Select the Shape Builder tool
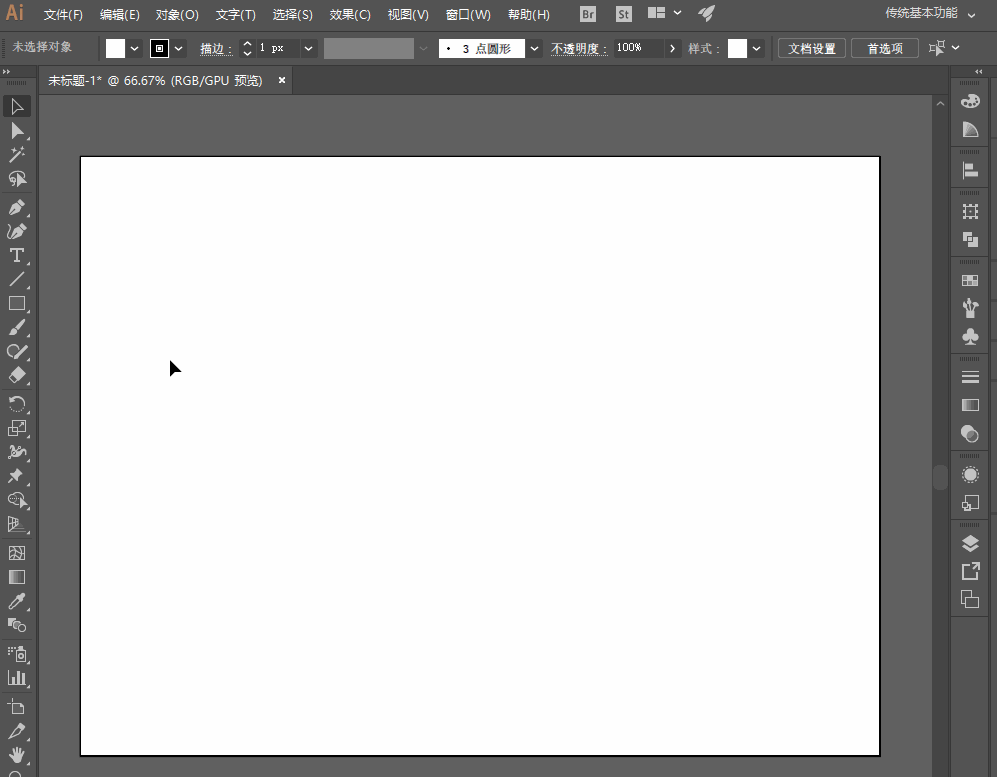The image size is (997, 777). (x=17, y=500)
